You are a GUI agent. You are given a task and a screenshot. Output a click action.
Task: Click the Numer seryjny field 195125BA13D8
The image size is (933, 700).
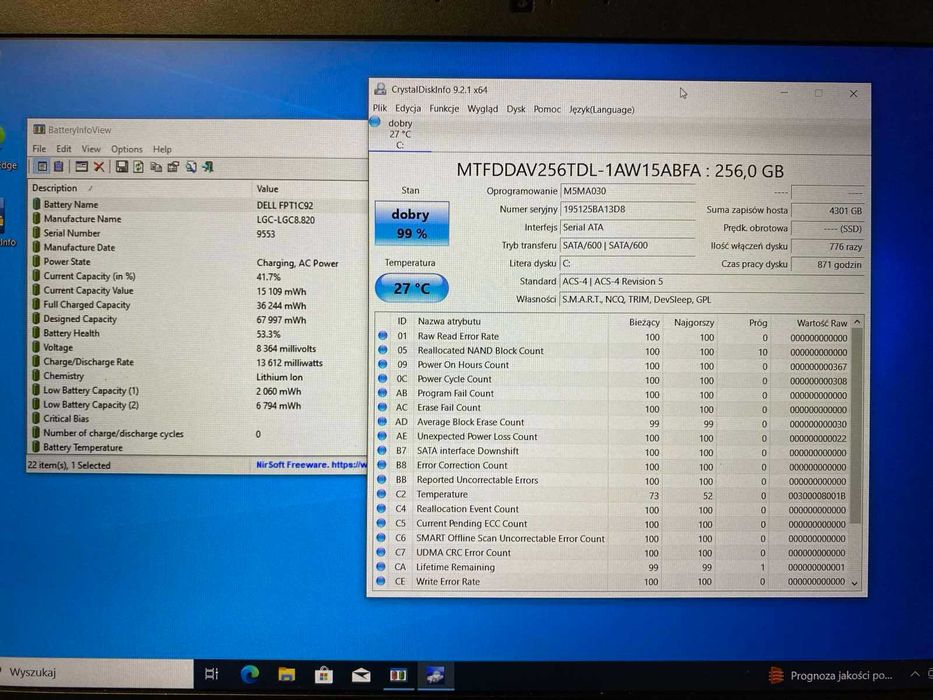(x=628, y=209)
